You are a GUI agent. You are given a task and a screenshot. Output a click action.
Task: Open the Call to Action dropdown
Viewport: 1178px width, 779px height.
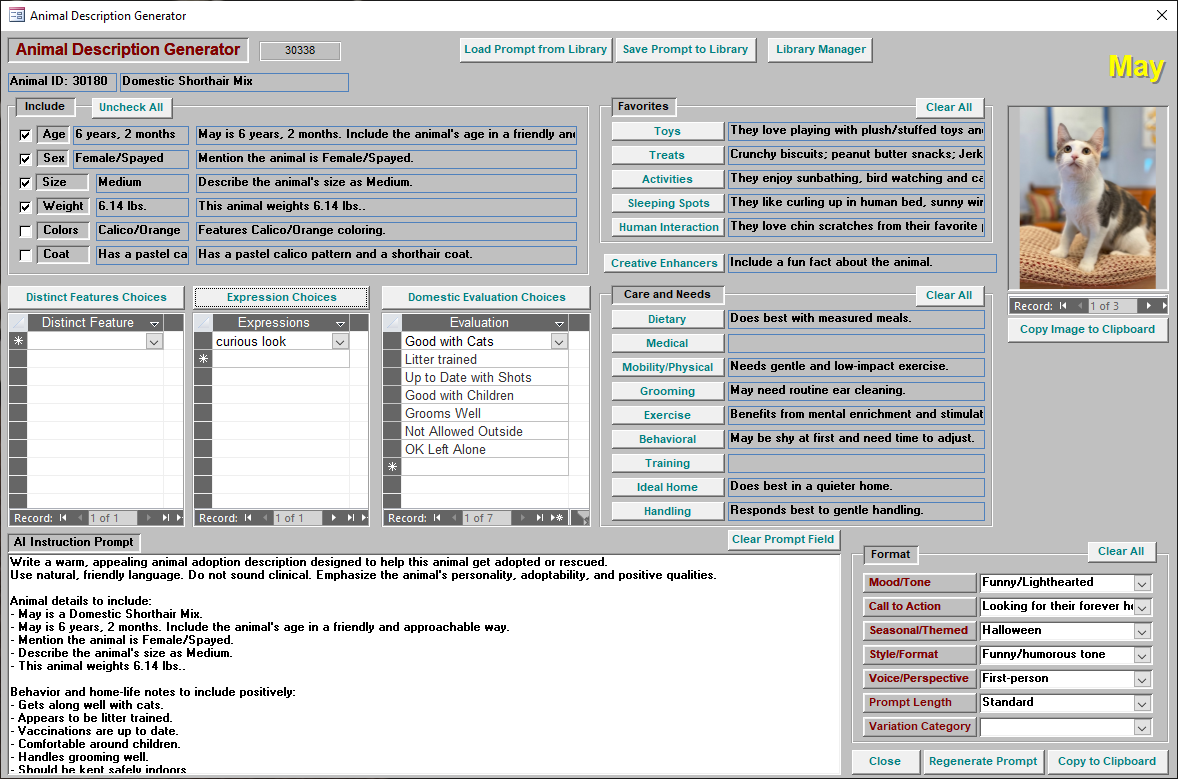[x=1142, y=607]
